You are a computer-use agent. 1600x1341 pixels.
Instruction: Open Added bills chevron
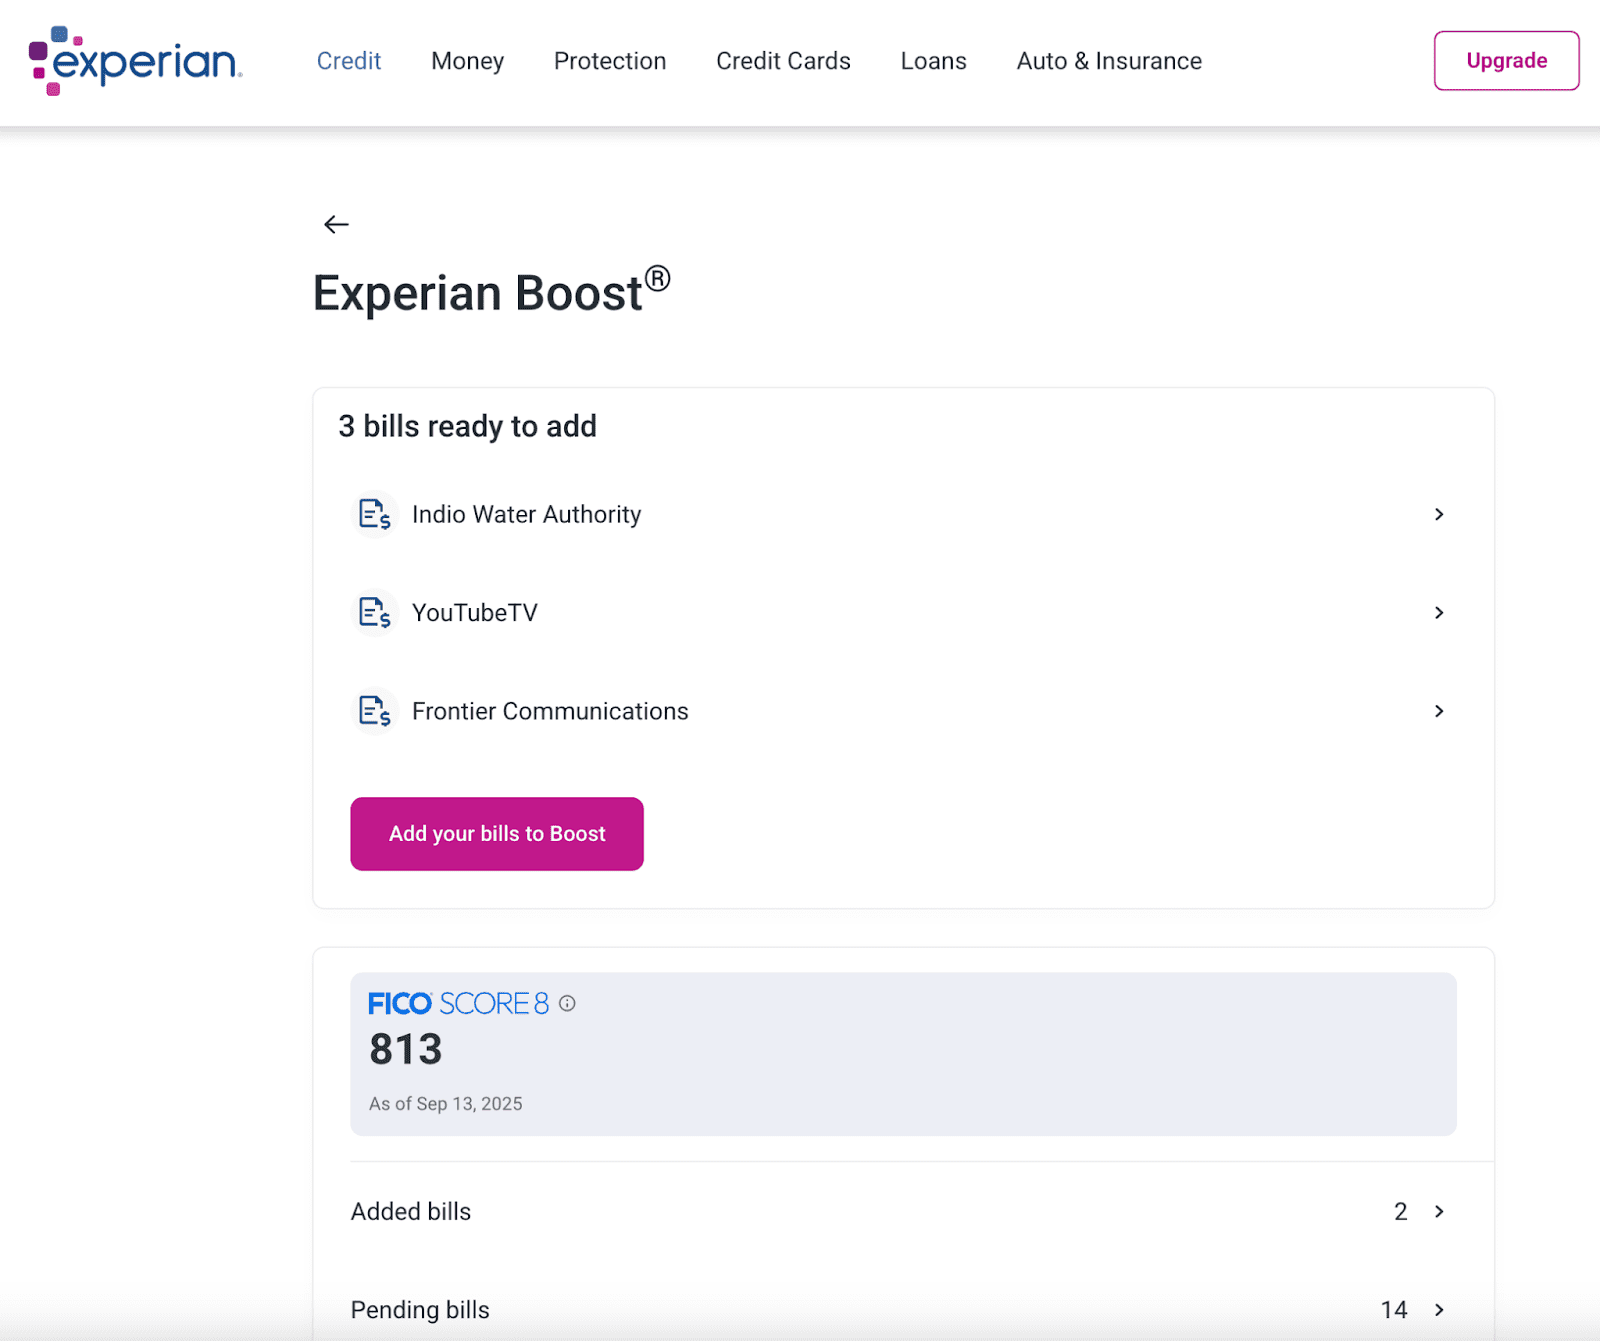[1439, 1211]
